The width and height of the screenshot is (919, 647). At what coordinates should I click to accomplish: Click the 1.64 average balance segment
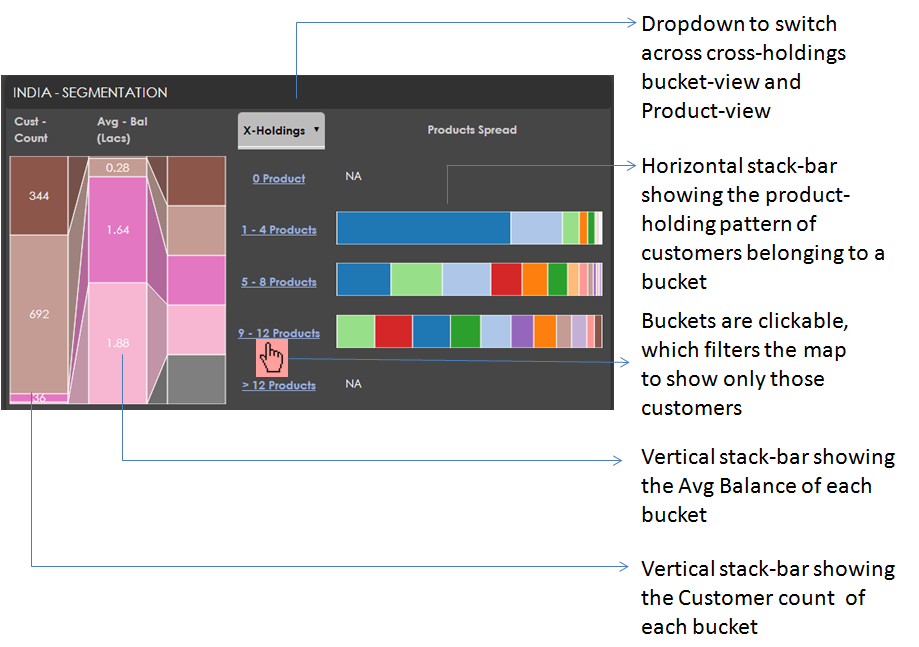pos(118,230)
